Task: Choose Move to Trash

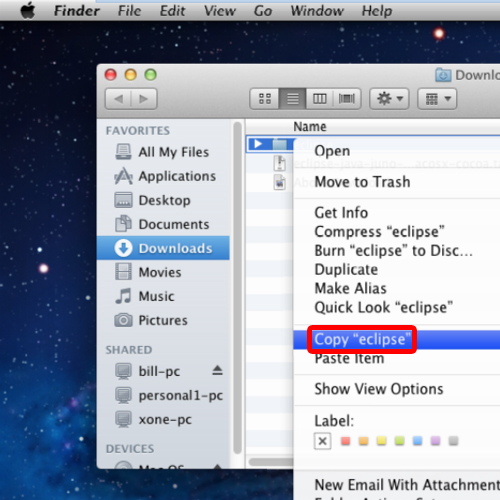Action: click(397, 182)
